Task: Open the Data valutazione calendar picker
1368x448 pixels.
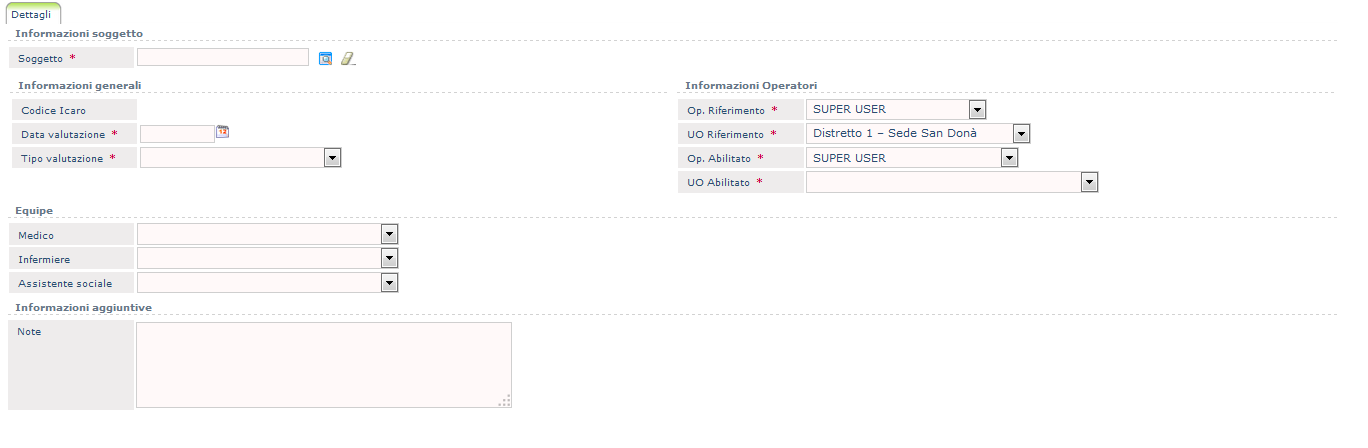Action: pyautogui.click(x=223, y=132)
